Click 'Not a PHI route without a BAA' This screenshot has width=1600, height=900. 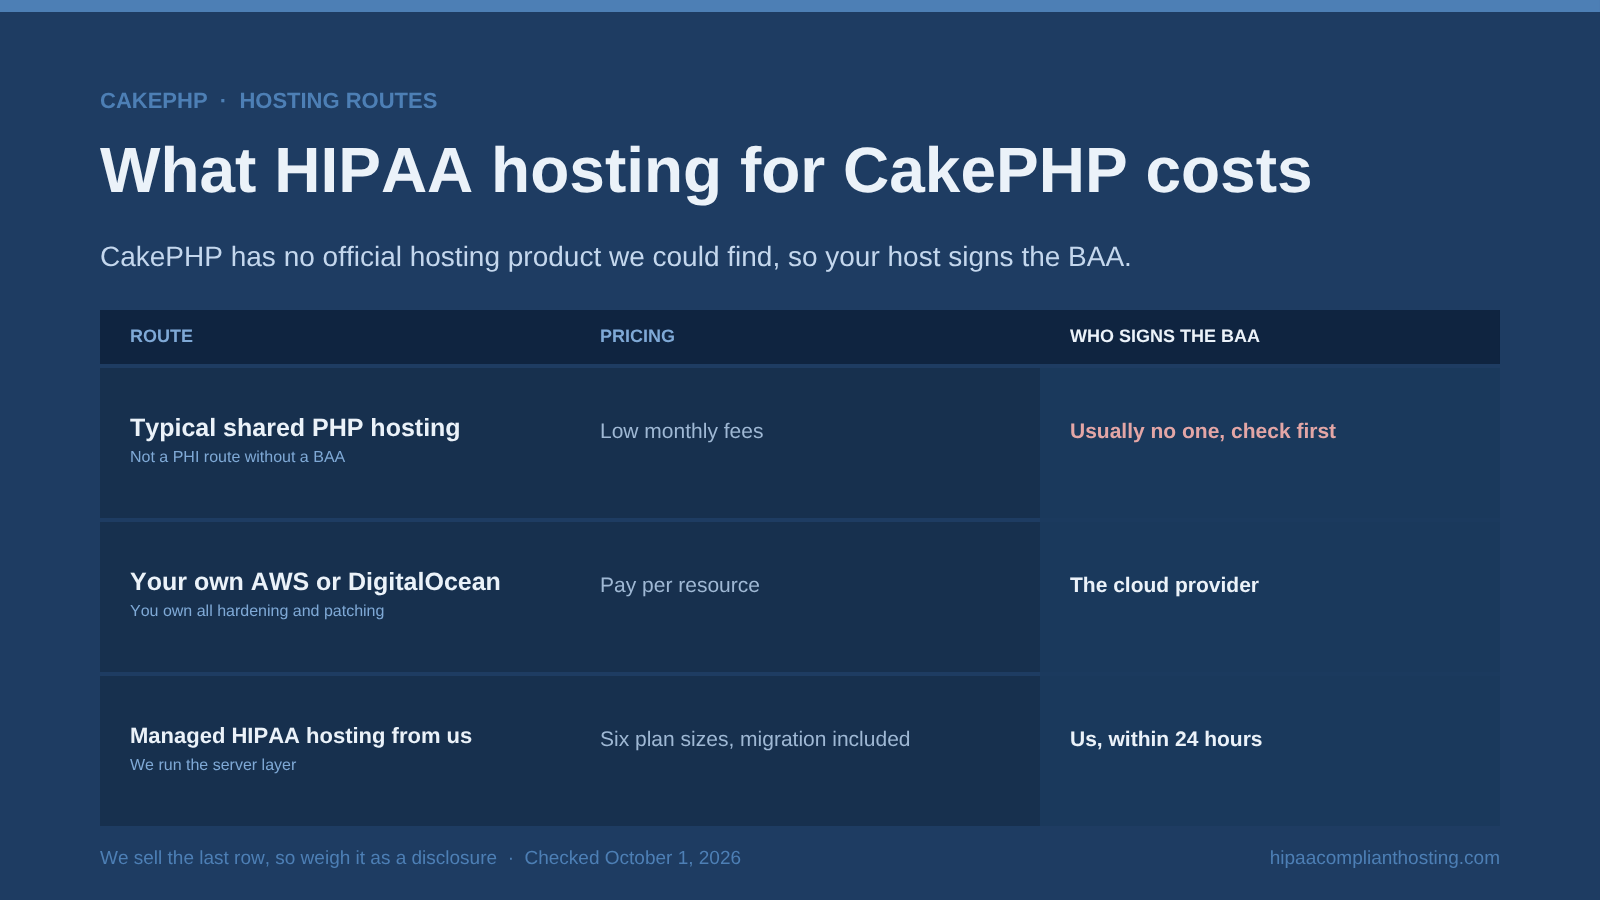(x=237, y=457)
